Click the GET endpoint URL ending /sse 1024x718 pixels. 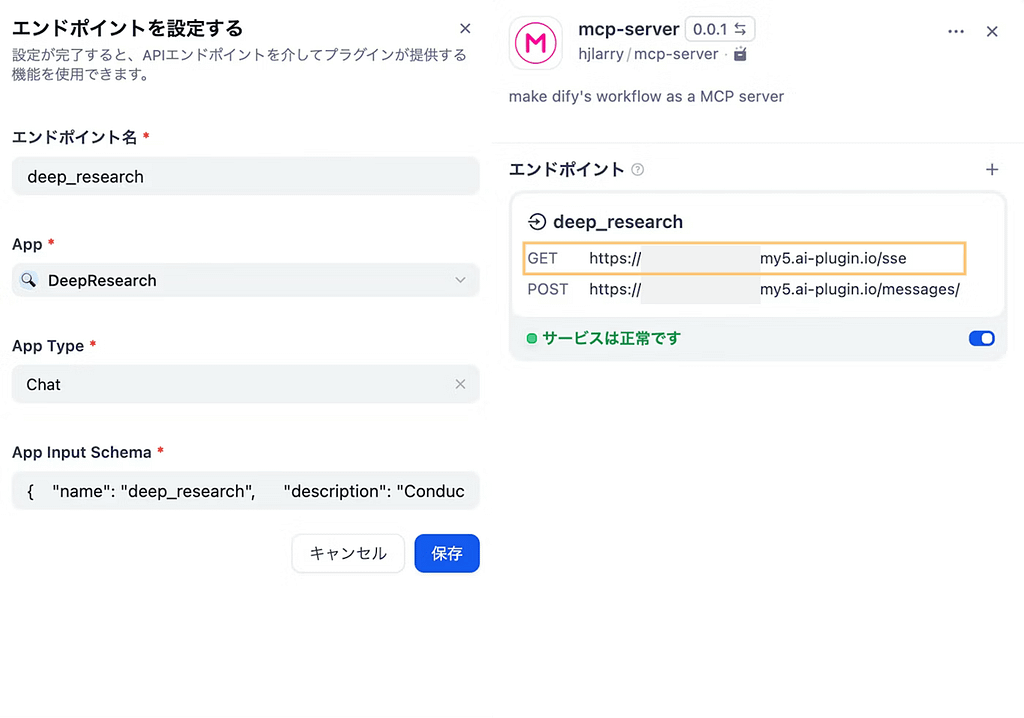tap(746, 258)
